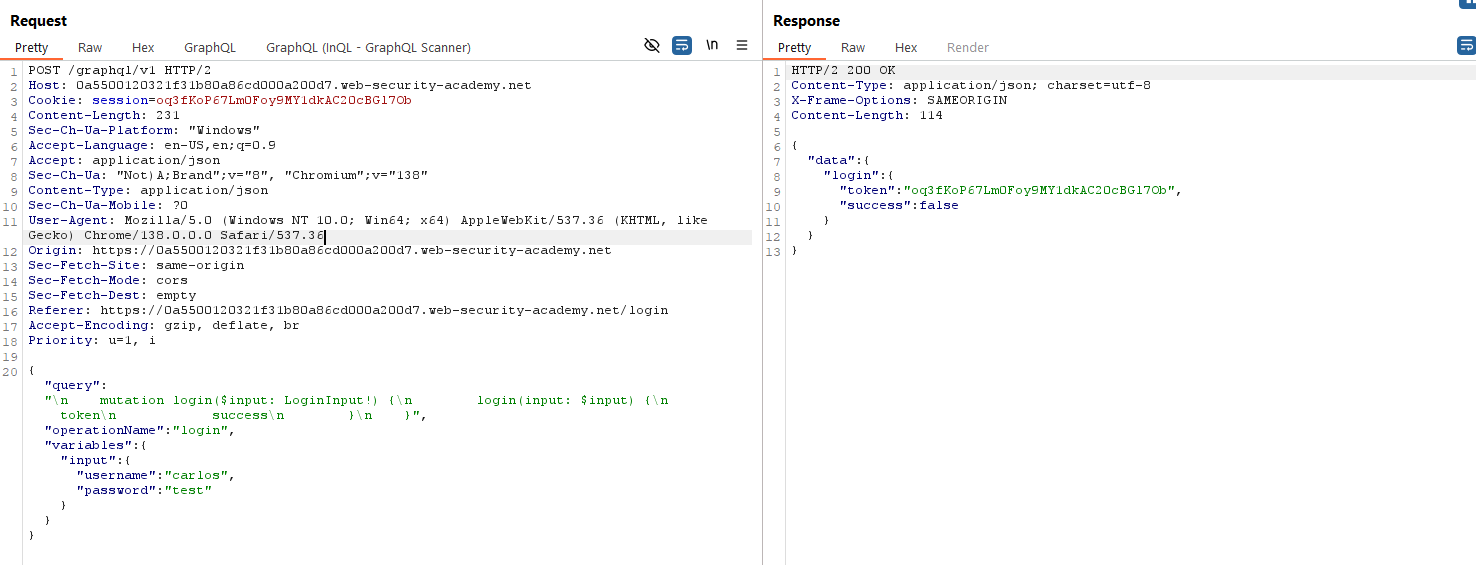Click the session cookie value in Request
Image resolution: width=1476 pixels, height=565 pixels.
[x=284, y=101]
